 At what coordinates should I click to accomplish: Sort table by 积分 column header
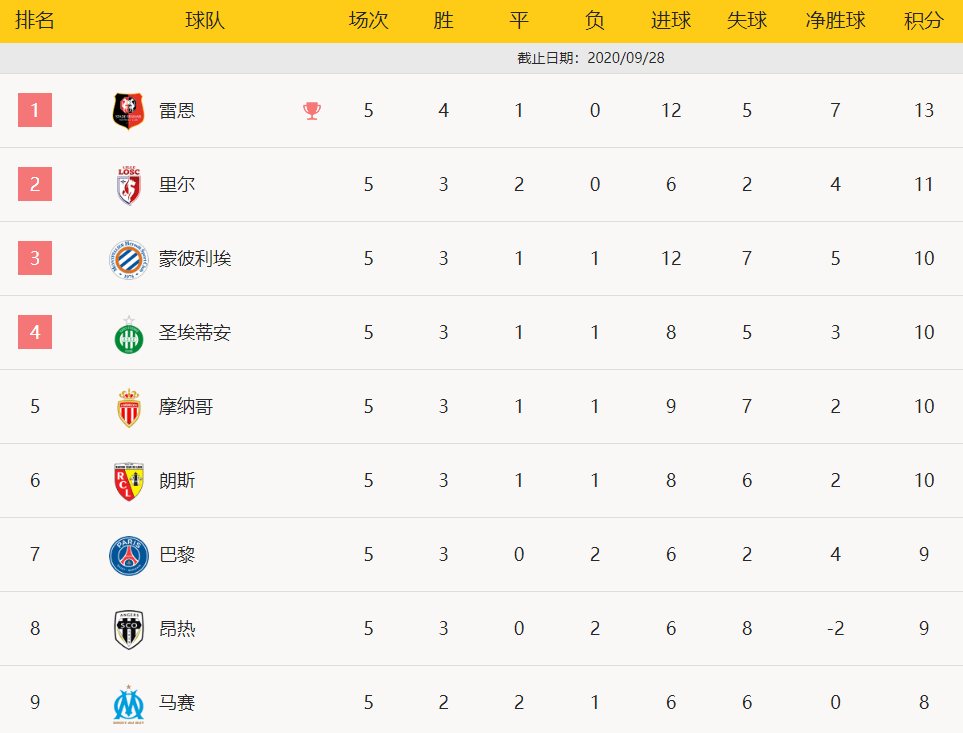[924, 20]
